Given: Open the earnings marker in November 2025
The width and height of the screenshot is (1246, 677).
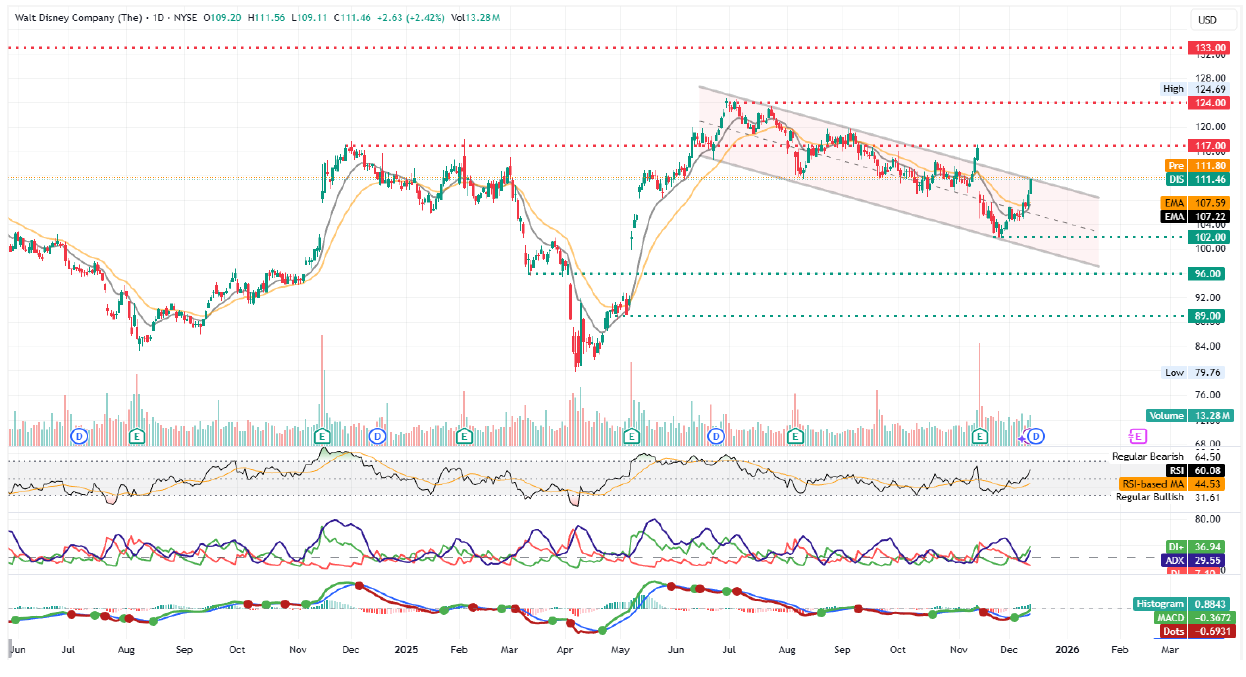Looking at the screenshot, I should click(x=980, y=436).
